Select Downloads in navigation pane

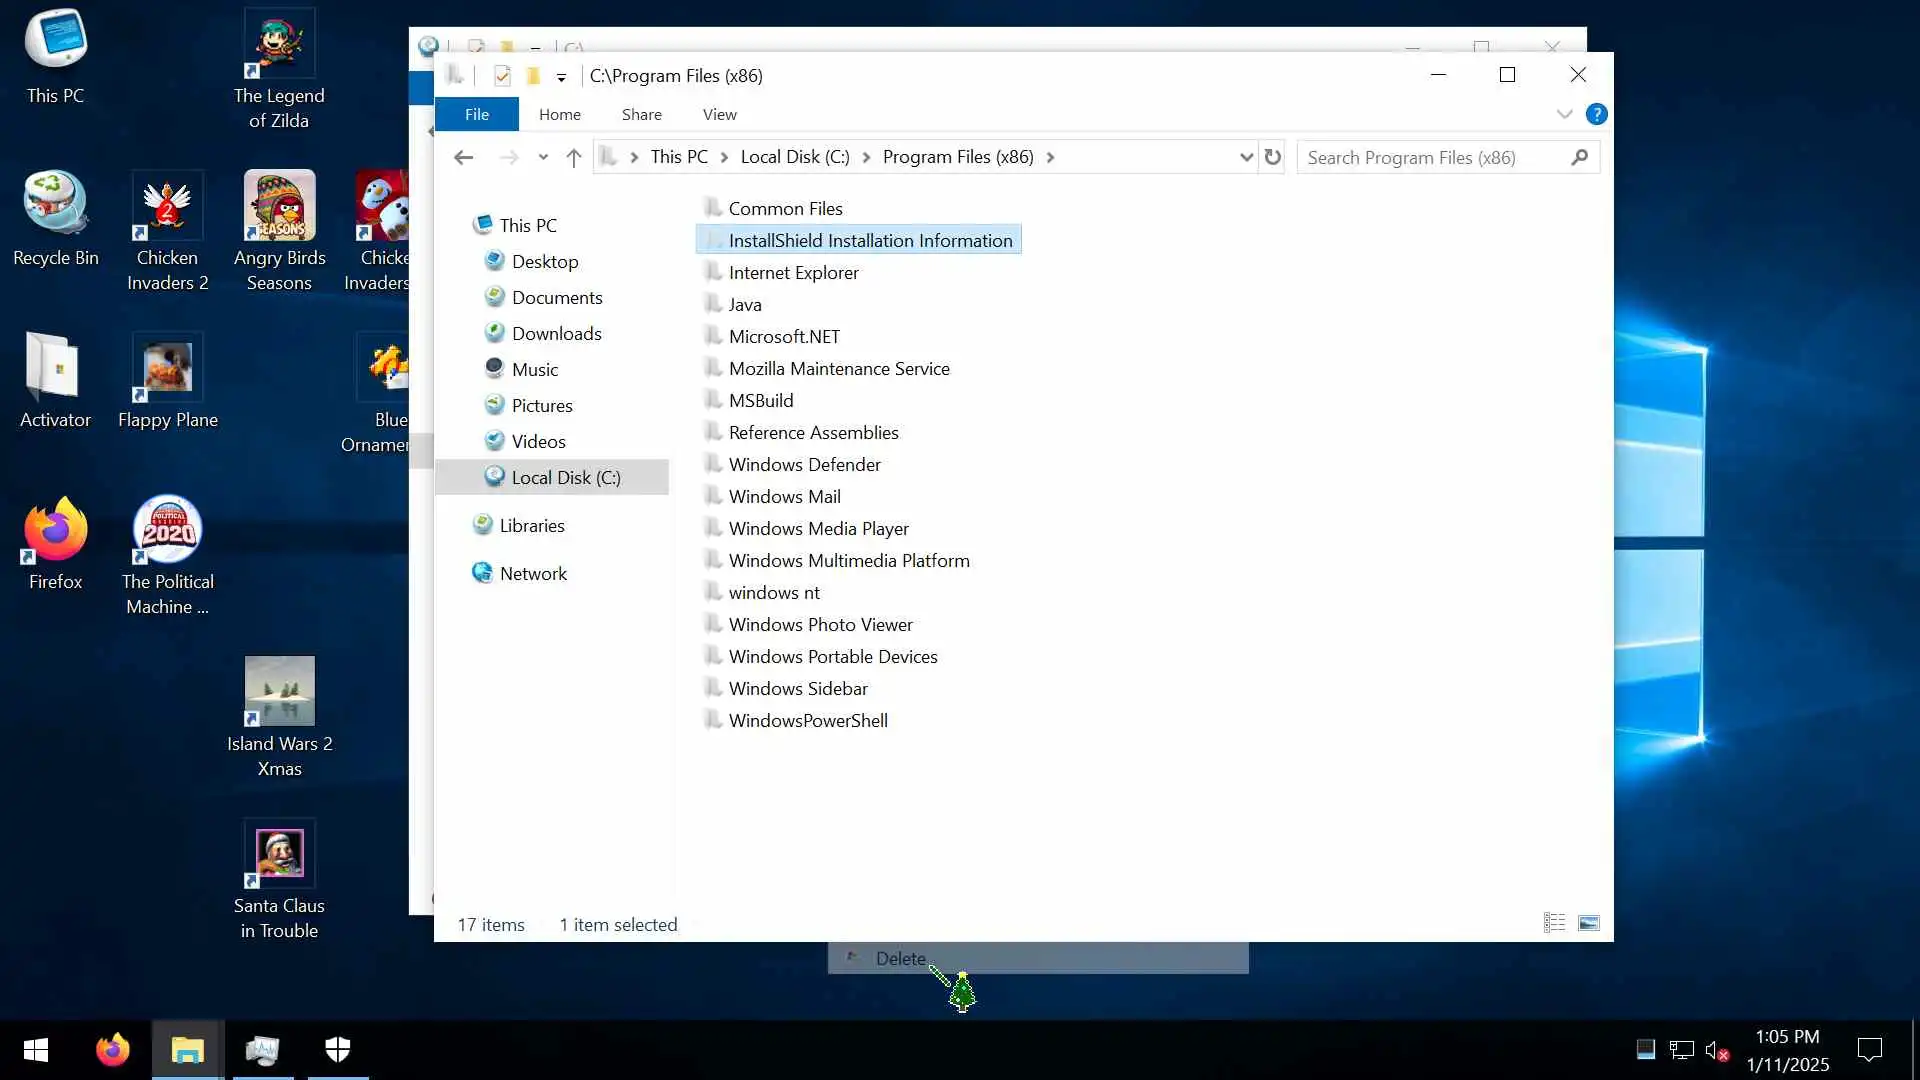click(x=556, y=333)
